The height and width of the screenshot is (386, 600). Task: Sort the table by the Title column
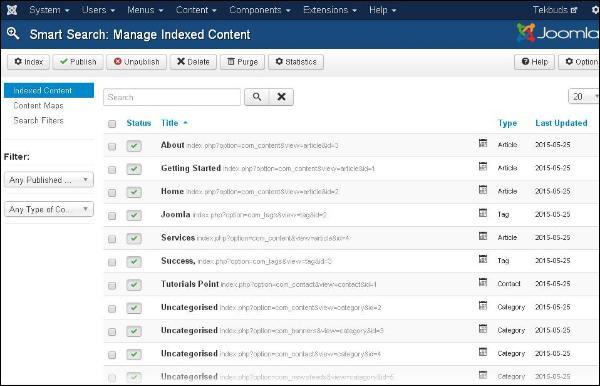coord(170,123)
